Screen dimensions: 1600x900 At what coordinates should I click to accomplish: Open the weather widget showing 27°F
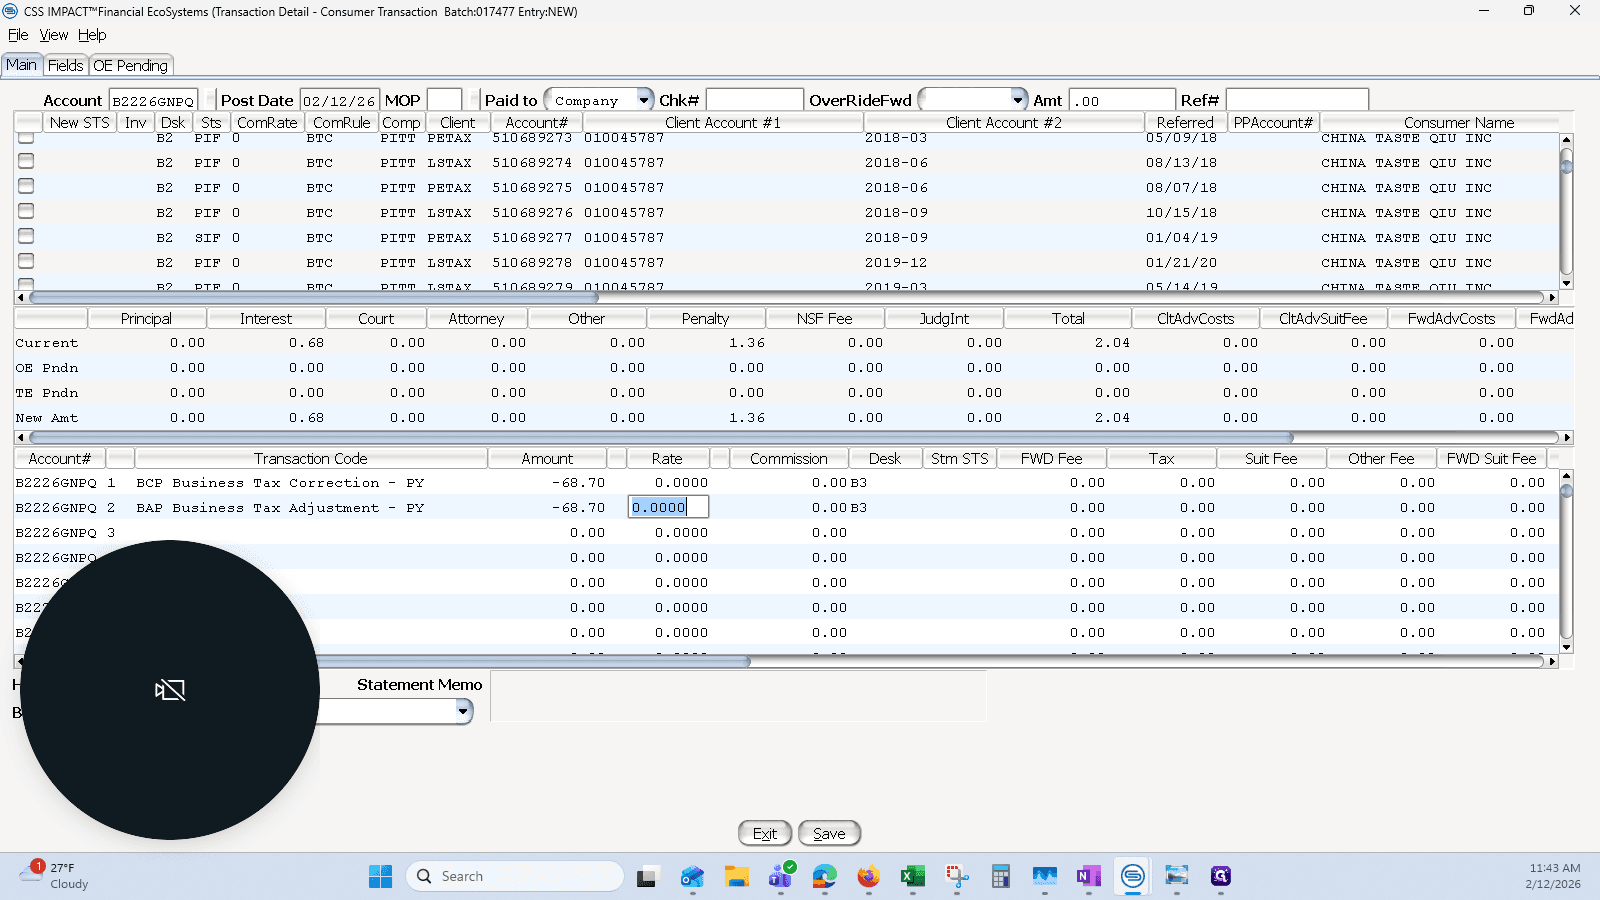click(55, 875)
